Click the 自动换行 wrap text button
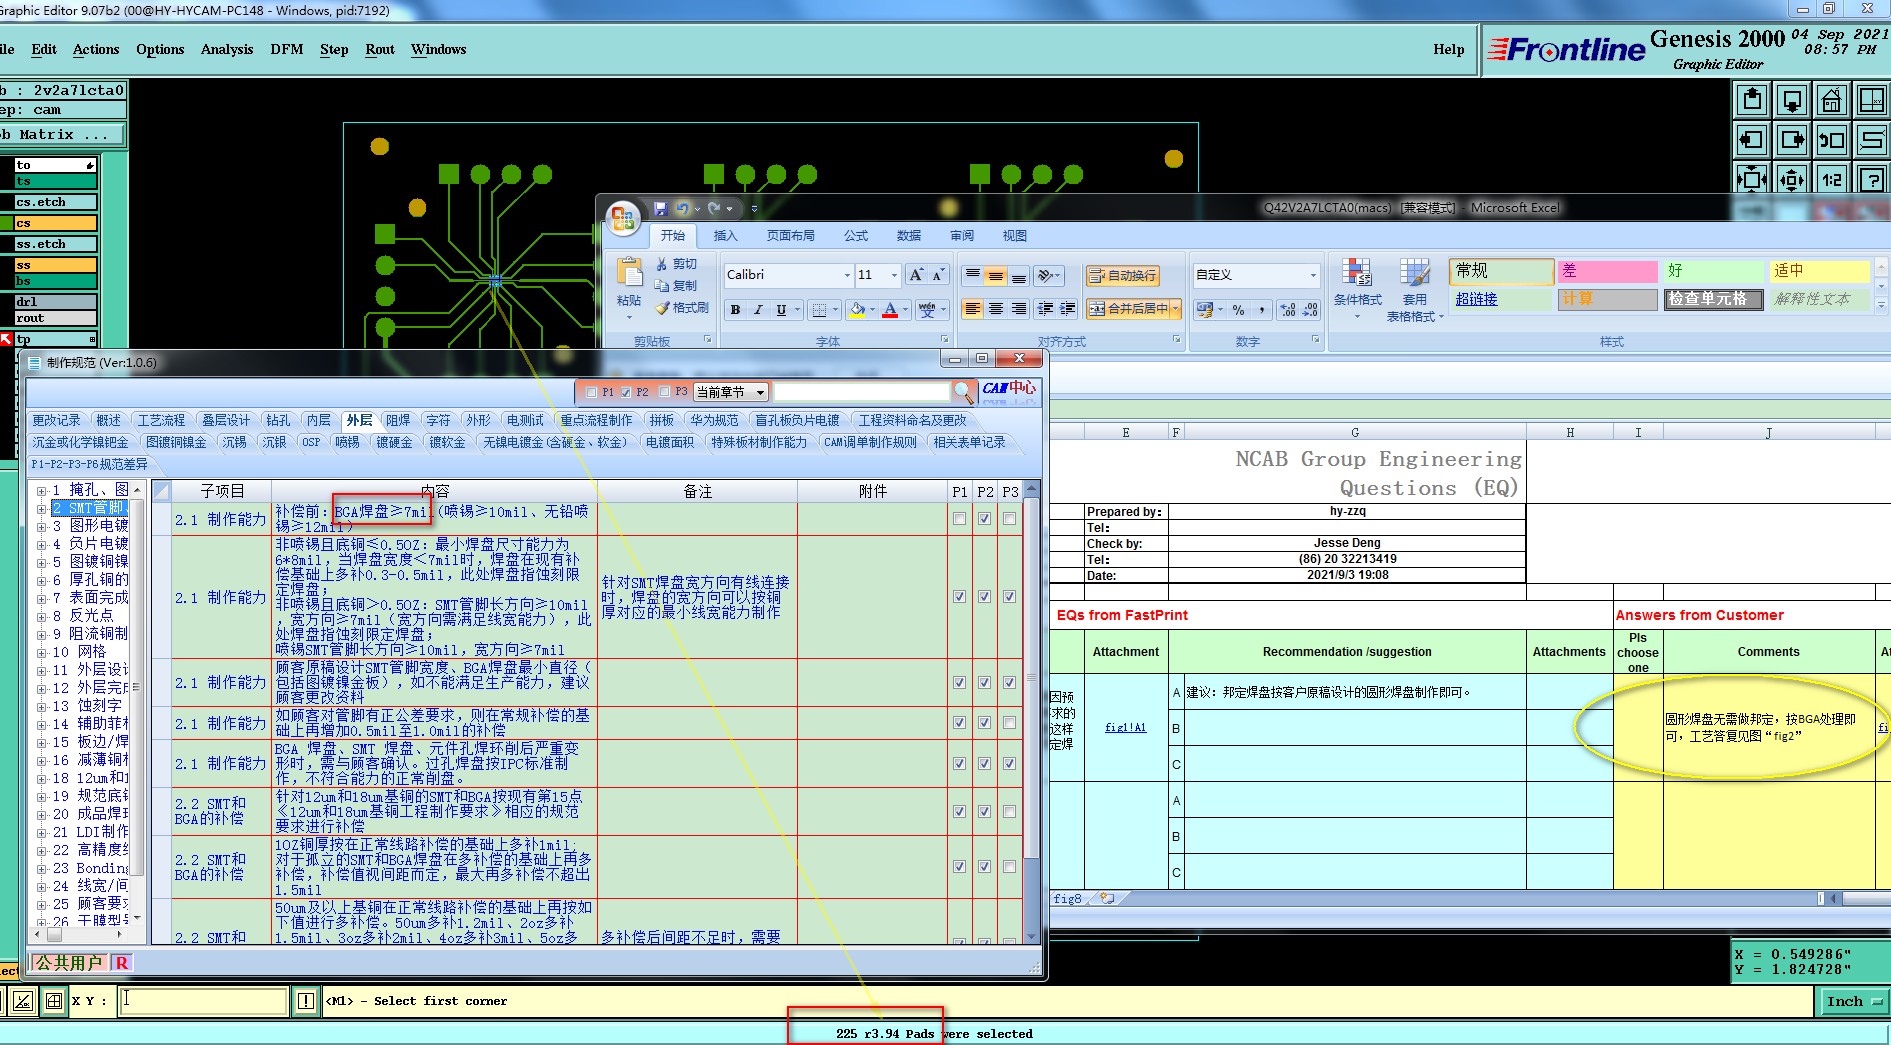This screenshot has width=1891, height=1045. pos(1123,275)
